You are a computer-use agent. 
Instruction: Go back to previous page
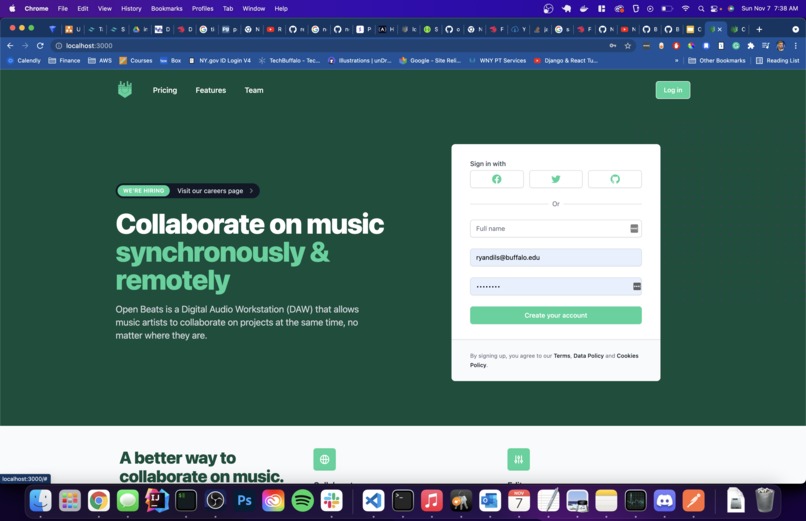(10, 46)
